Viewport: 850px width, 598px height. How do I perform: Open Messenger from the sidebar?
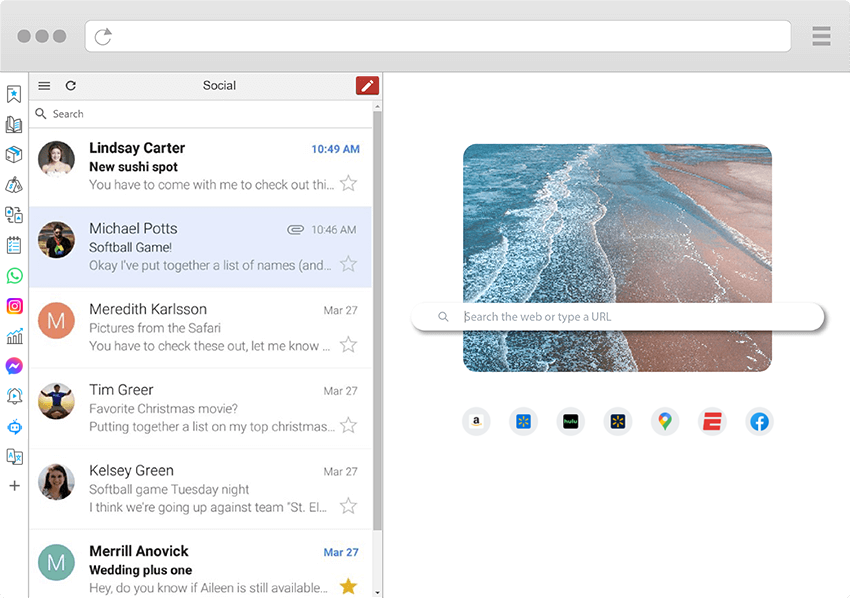tap(14, 365)
